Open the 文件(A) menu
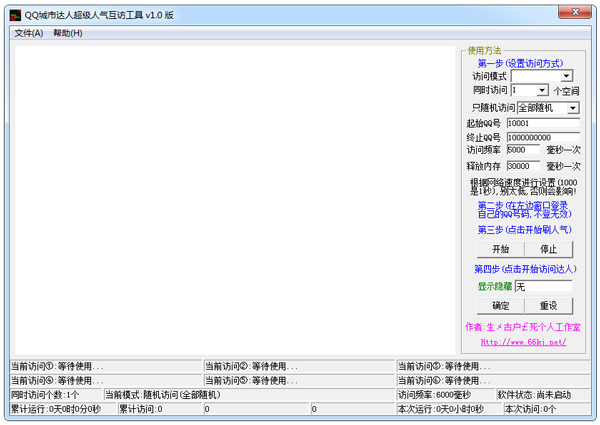The height and width of the screenshot is (425, 600). 28,33
